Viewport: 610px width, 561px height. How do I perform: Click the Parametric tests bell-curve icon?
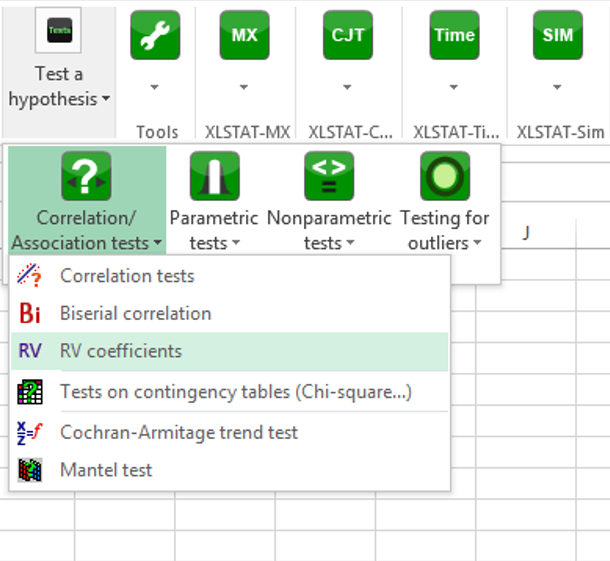pyautogui.click(x=215, y=176)
